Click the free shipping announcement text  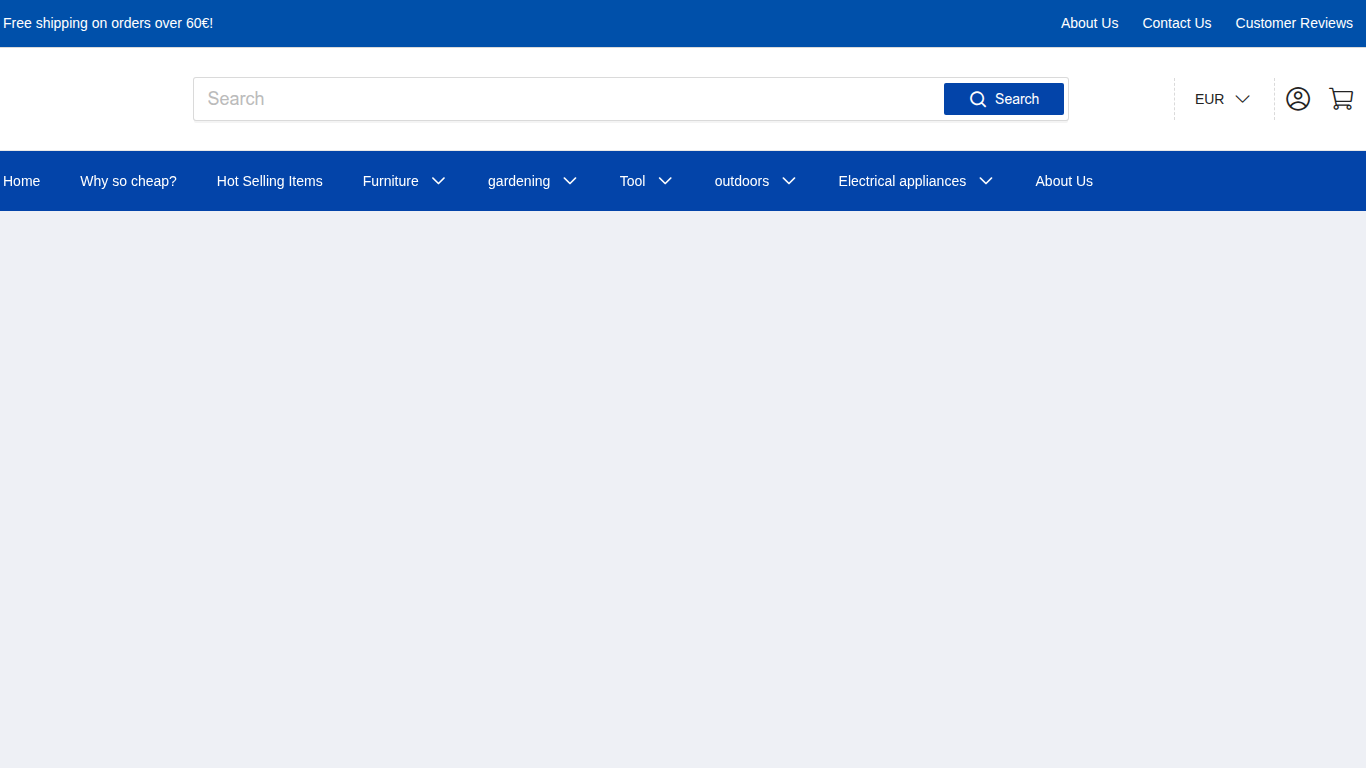tap(108, 23)
